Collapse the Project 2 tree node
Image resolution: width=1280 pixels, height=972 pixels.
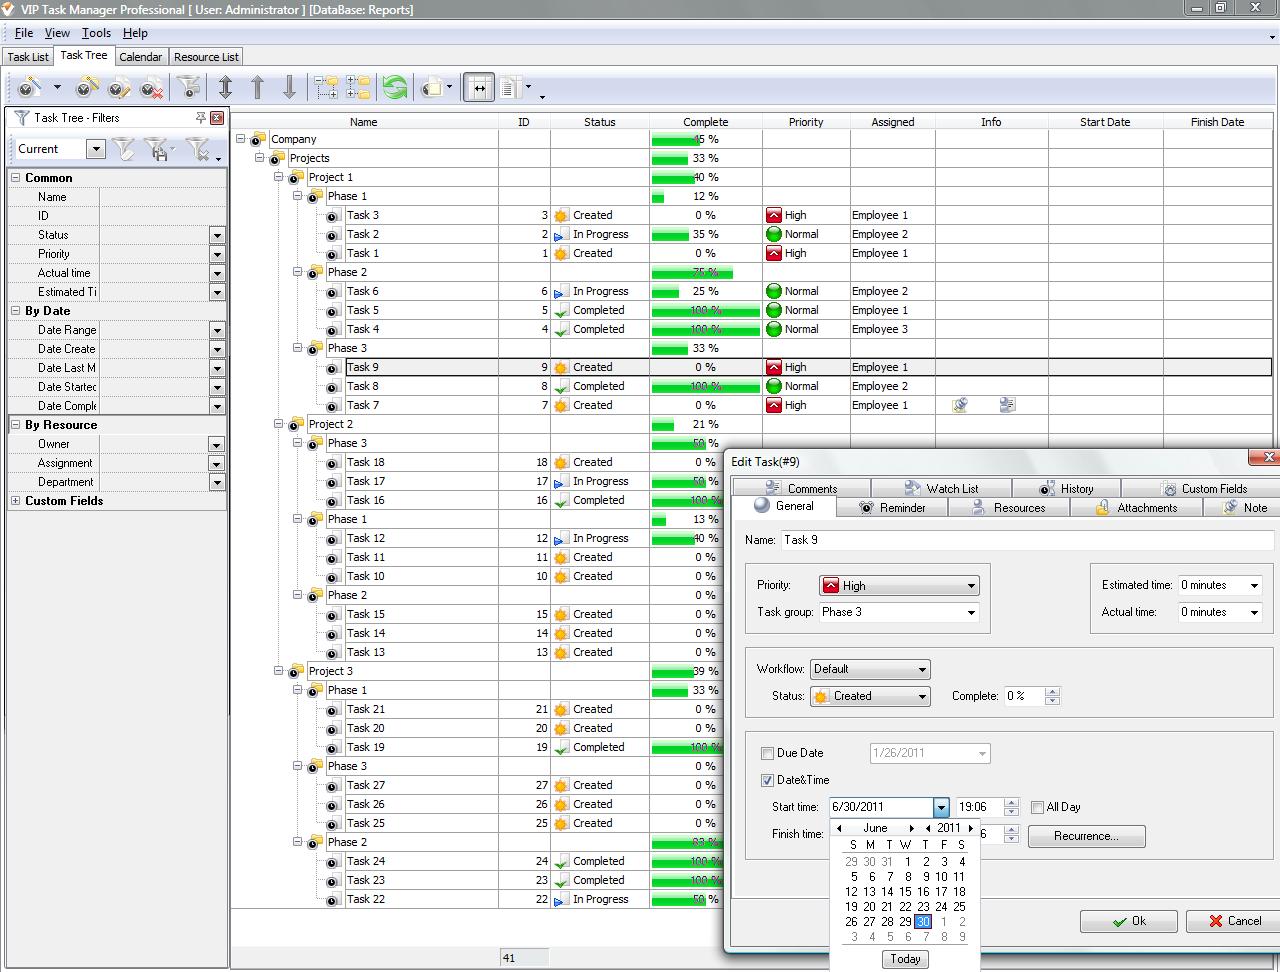279,424
